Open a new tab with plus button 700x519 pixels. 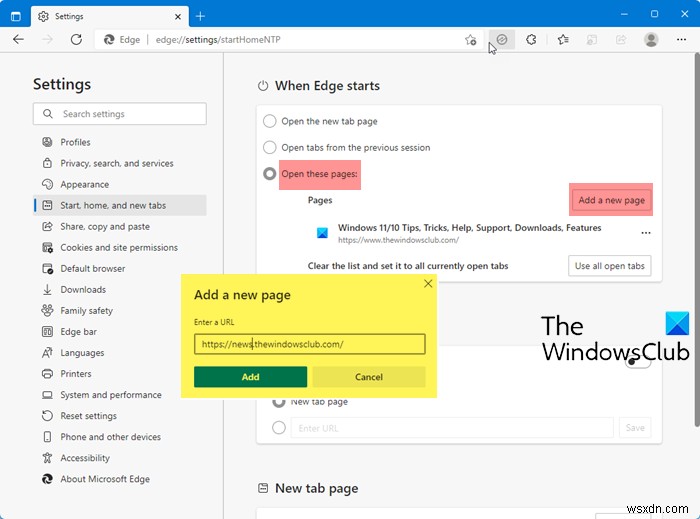200,17
